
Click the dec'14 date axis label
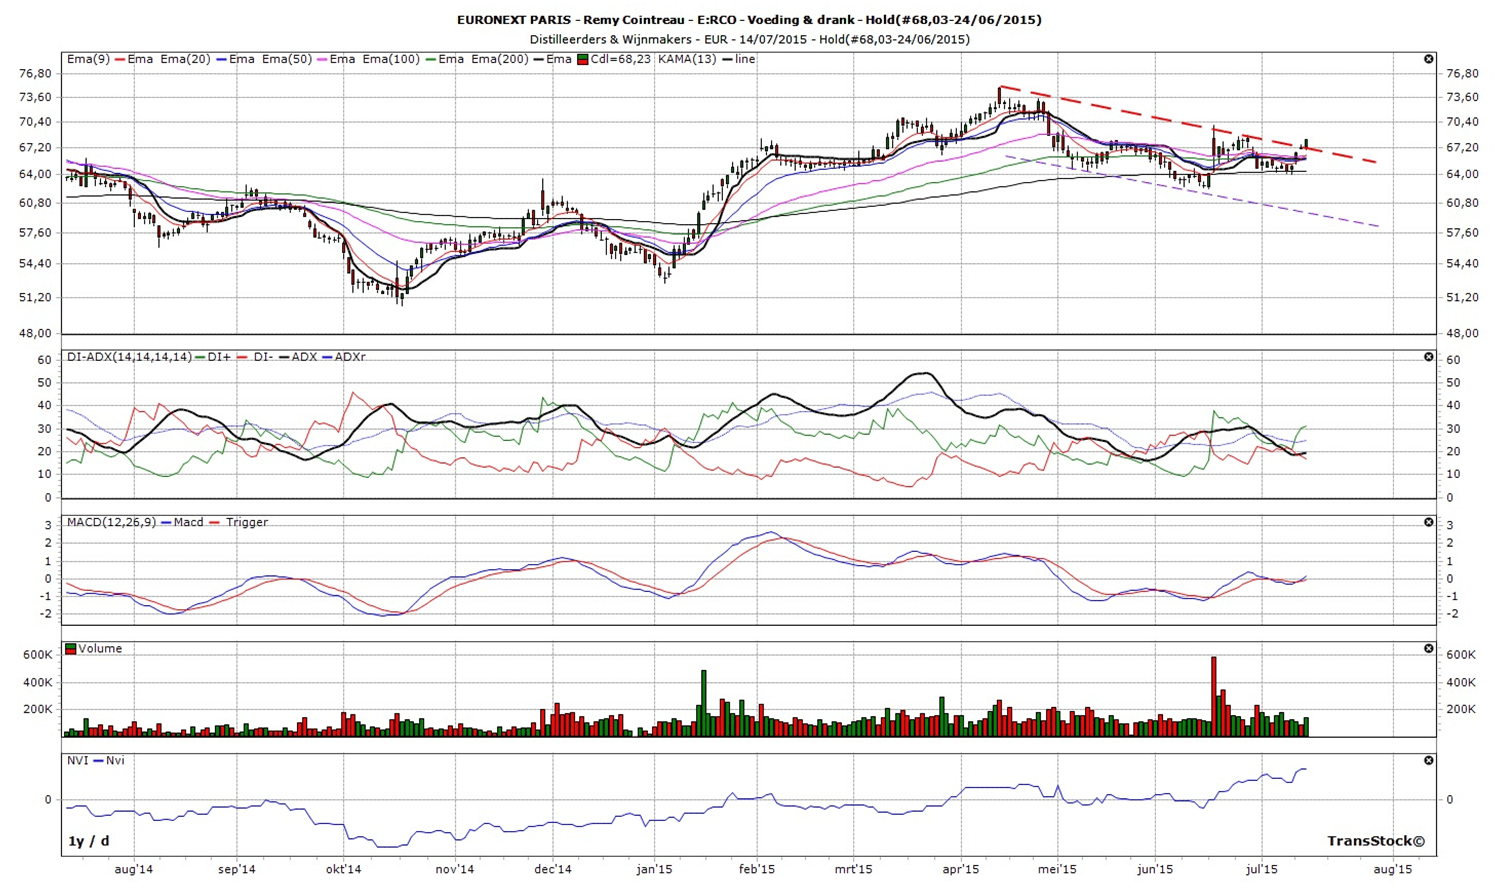[x=553, y=870]
